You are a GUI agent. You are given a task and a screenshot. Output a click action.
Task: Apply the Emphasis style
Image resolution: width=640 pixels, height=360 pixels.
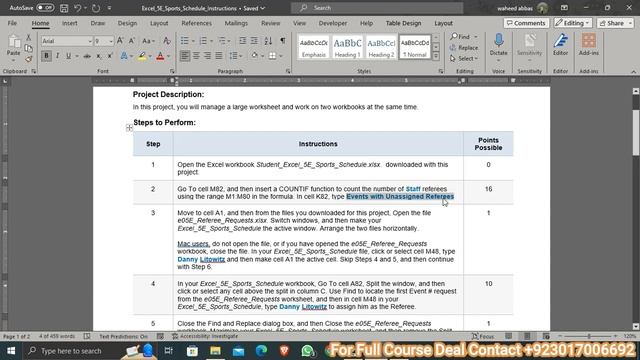[313, 47]
